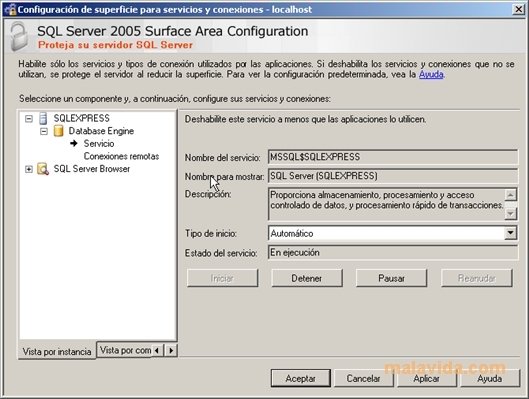Click description scrollbar up arrow
The width and height of the screenshot is (529, 399).
(510, 195)
